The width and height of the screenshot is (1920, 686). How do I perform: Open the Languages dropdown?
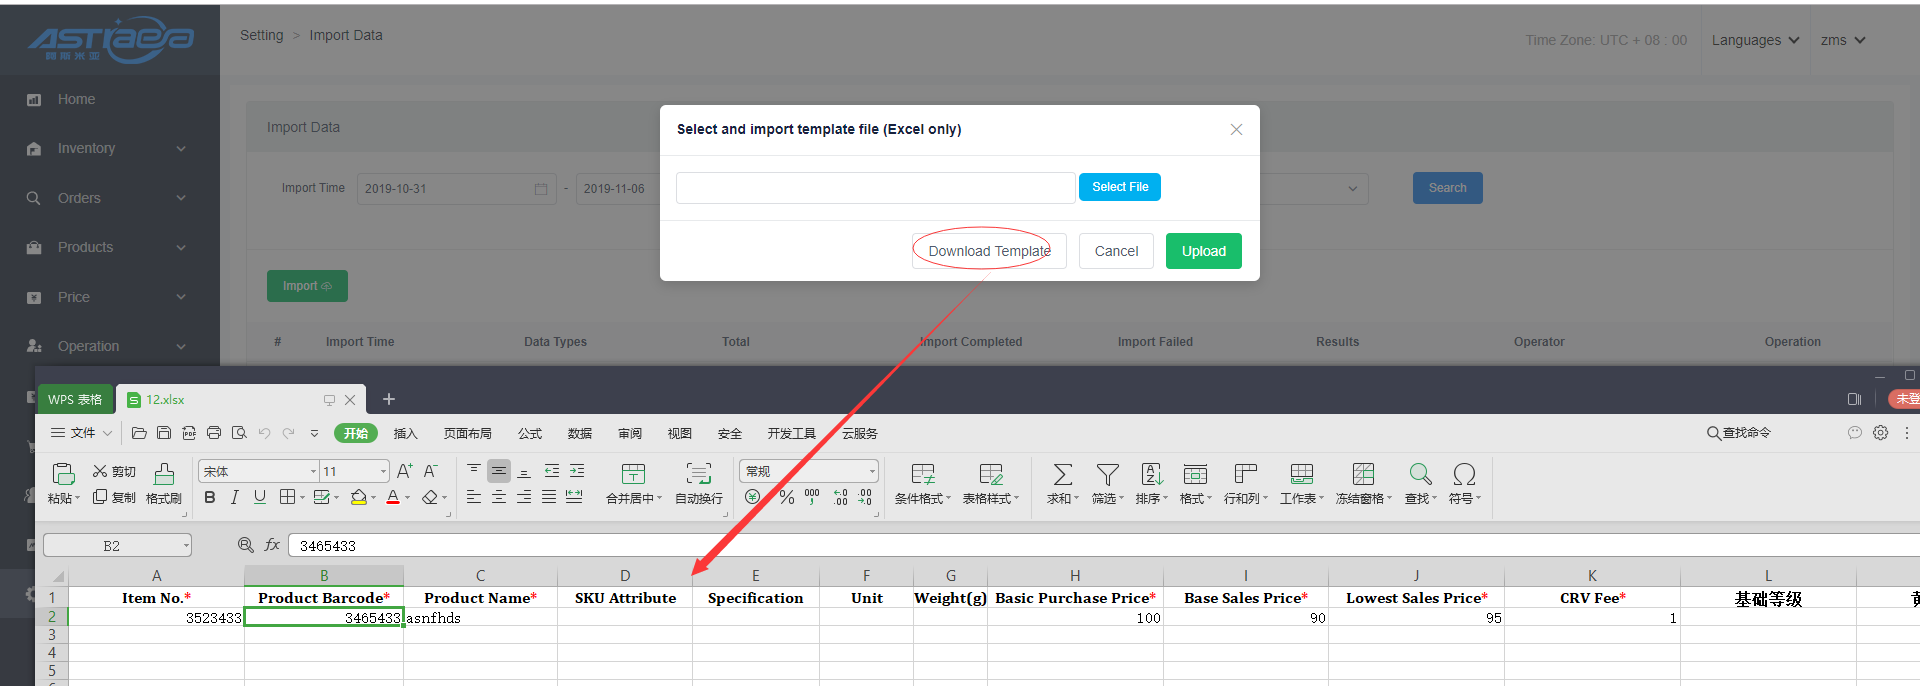1755,40
